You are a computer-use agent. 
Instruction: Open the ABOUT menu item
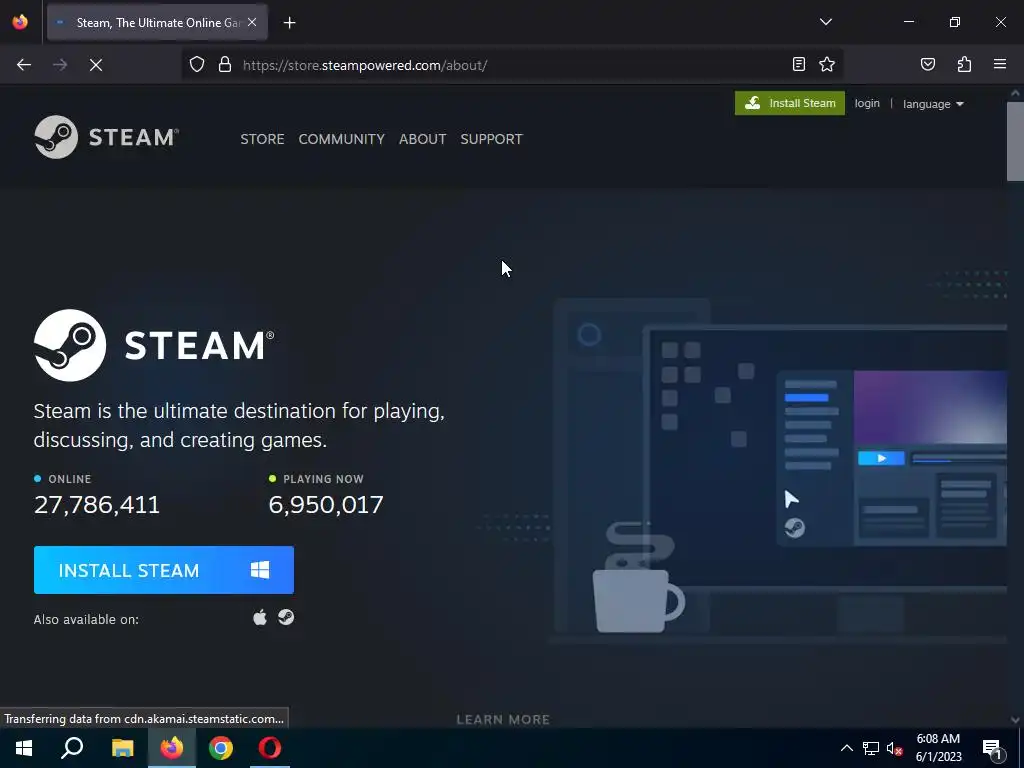click(423, 139)
